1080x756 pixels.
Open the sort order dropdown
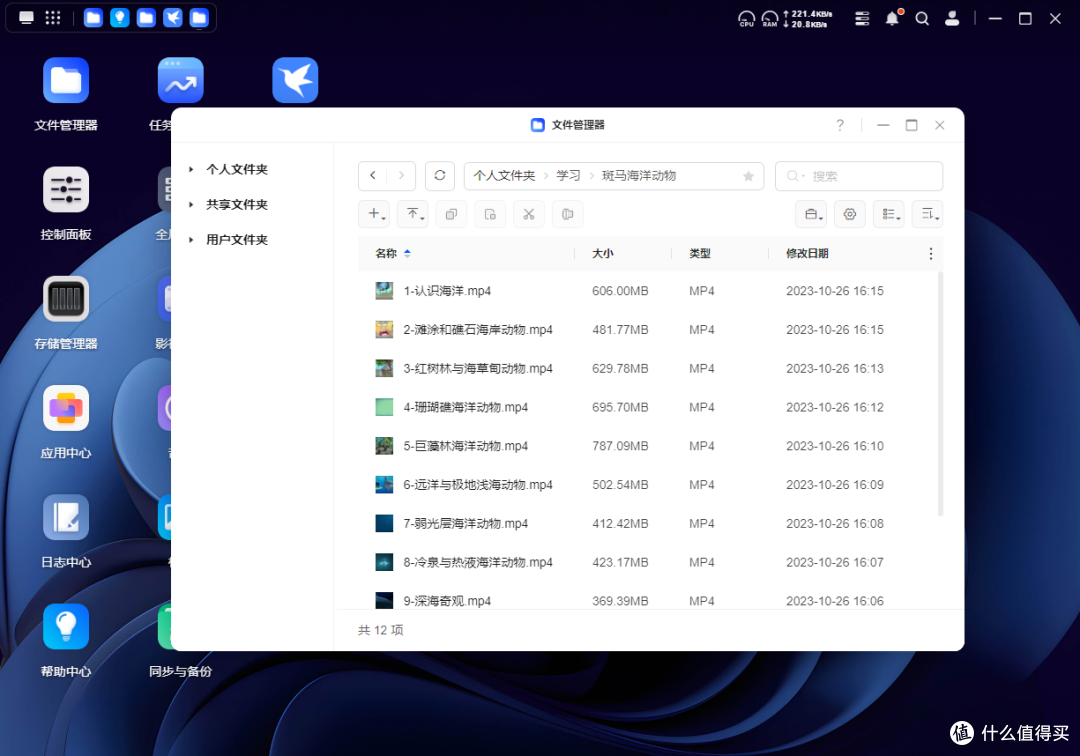coord(927,214)
